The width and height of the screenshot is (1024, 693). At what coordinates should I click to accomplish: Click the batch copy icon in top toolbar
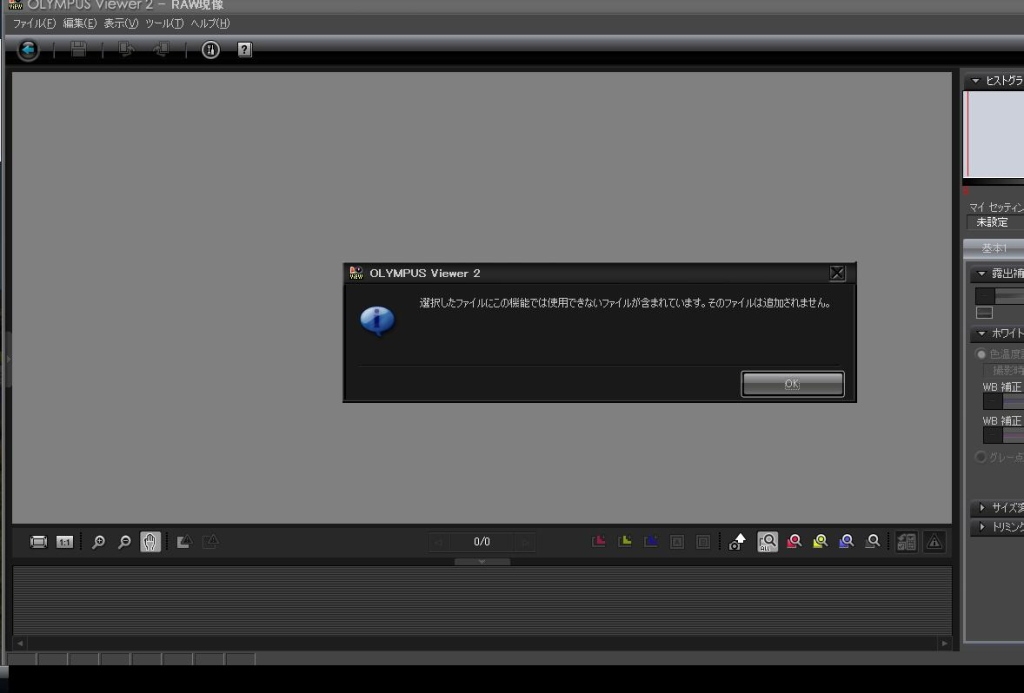(x=161, y=50)
